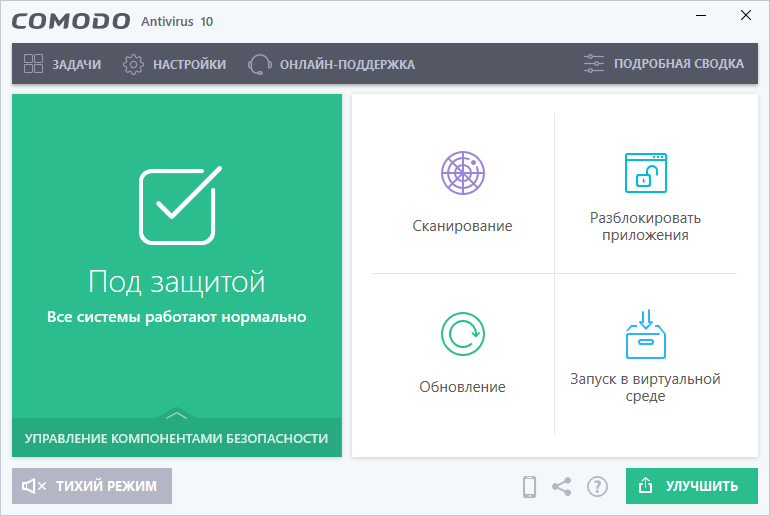This screenshot has height=516, width=770.
Task: Click the УЛУЧШИТЬ upgrade button
Action: (691, 486)
